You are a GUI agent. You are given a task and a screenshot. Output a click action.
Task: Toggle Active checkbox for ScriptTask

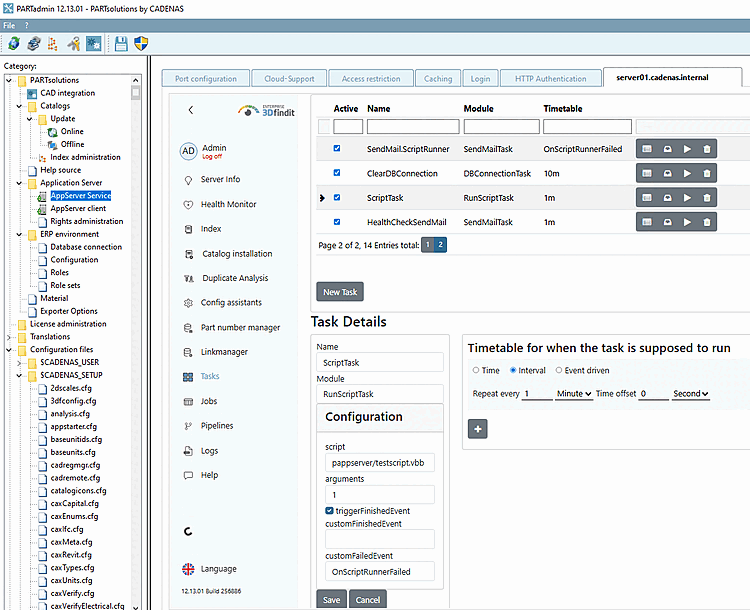coord(337,197)
